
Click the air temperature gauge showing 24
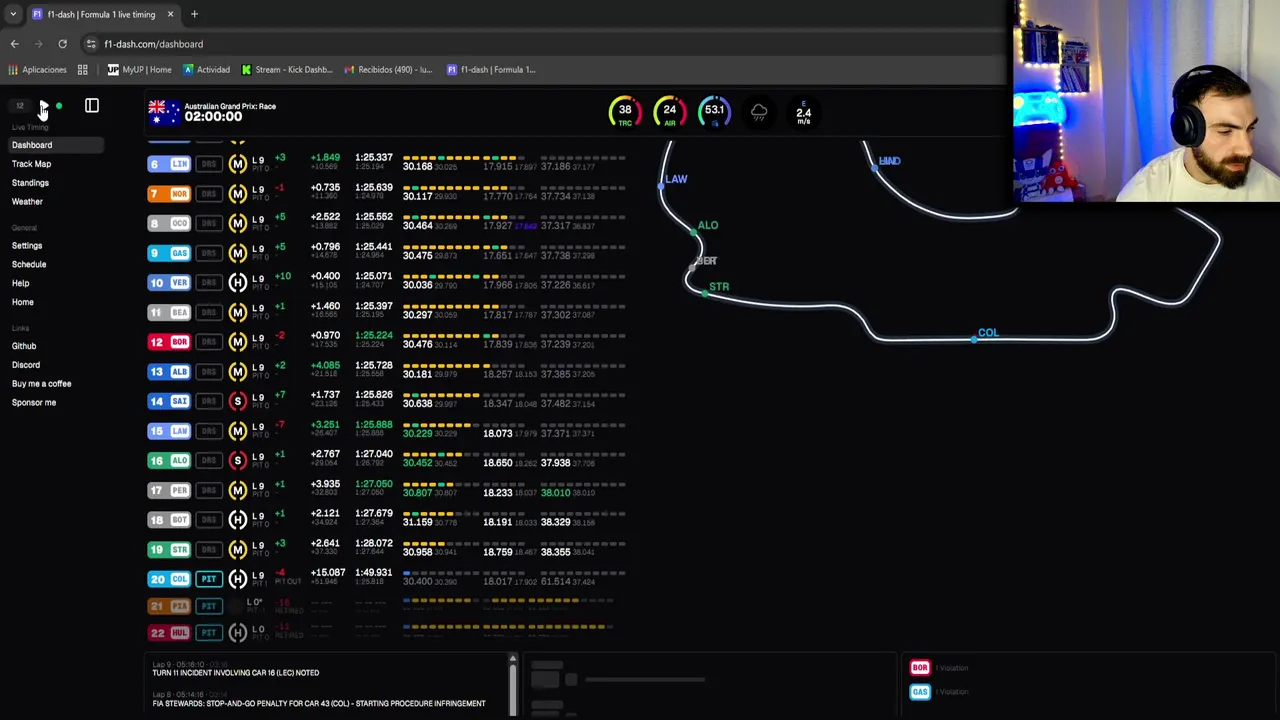coord(669,112)
